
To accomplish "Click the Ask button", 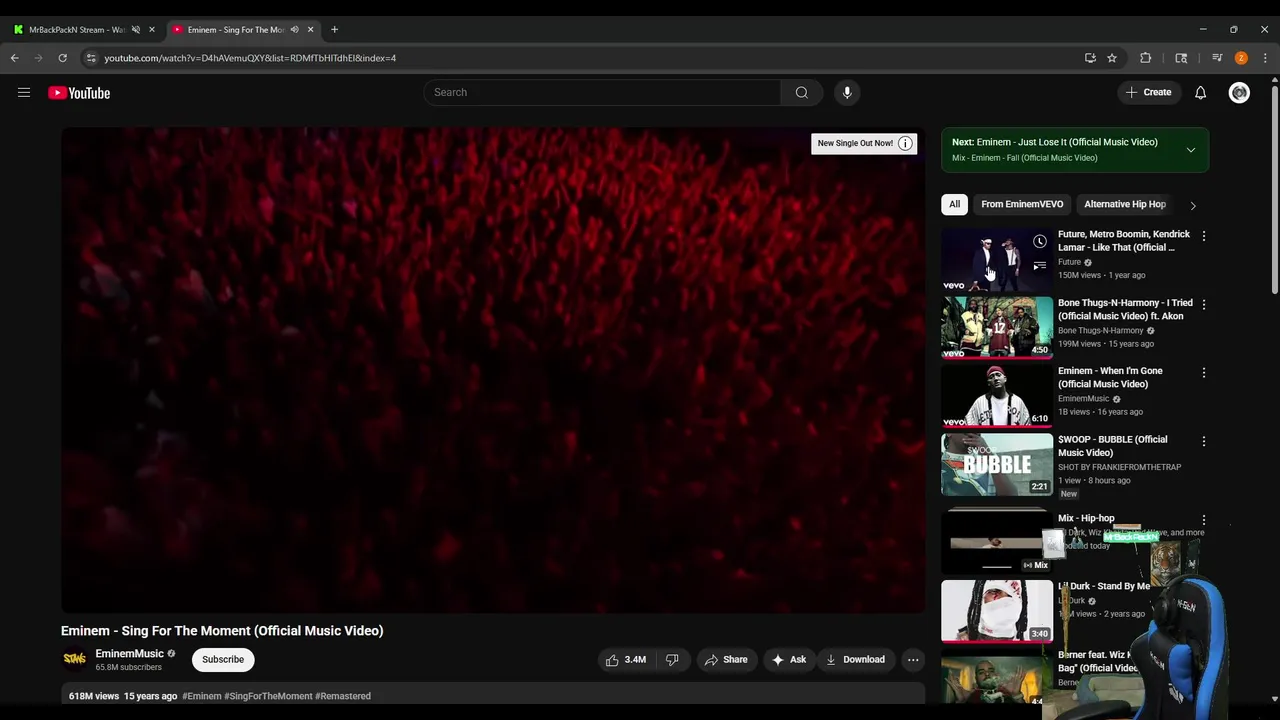I will pos(789,660).
